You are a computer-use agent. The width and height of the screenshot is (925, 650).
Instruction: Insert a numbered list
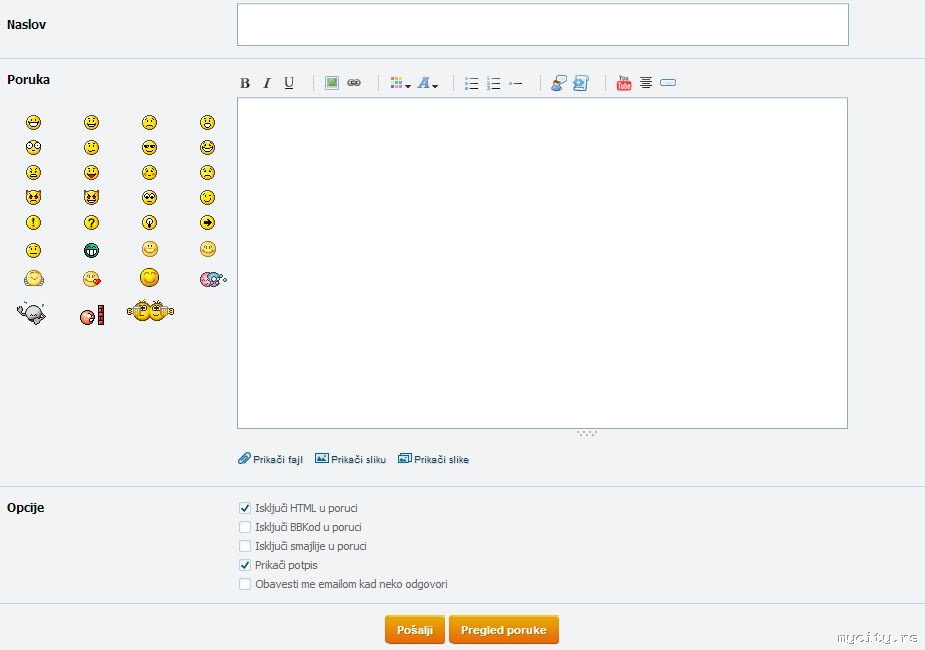[494, 83]
